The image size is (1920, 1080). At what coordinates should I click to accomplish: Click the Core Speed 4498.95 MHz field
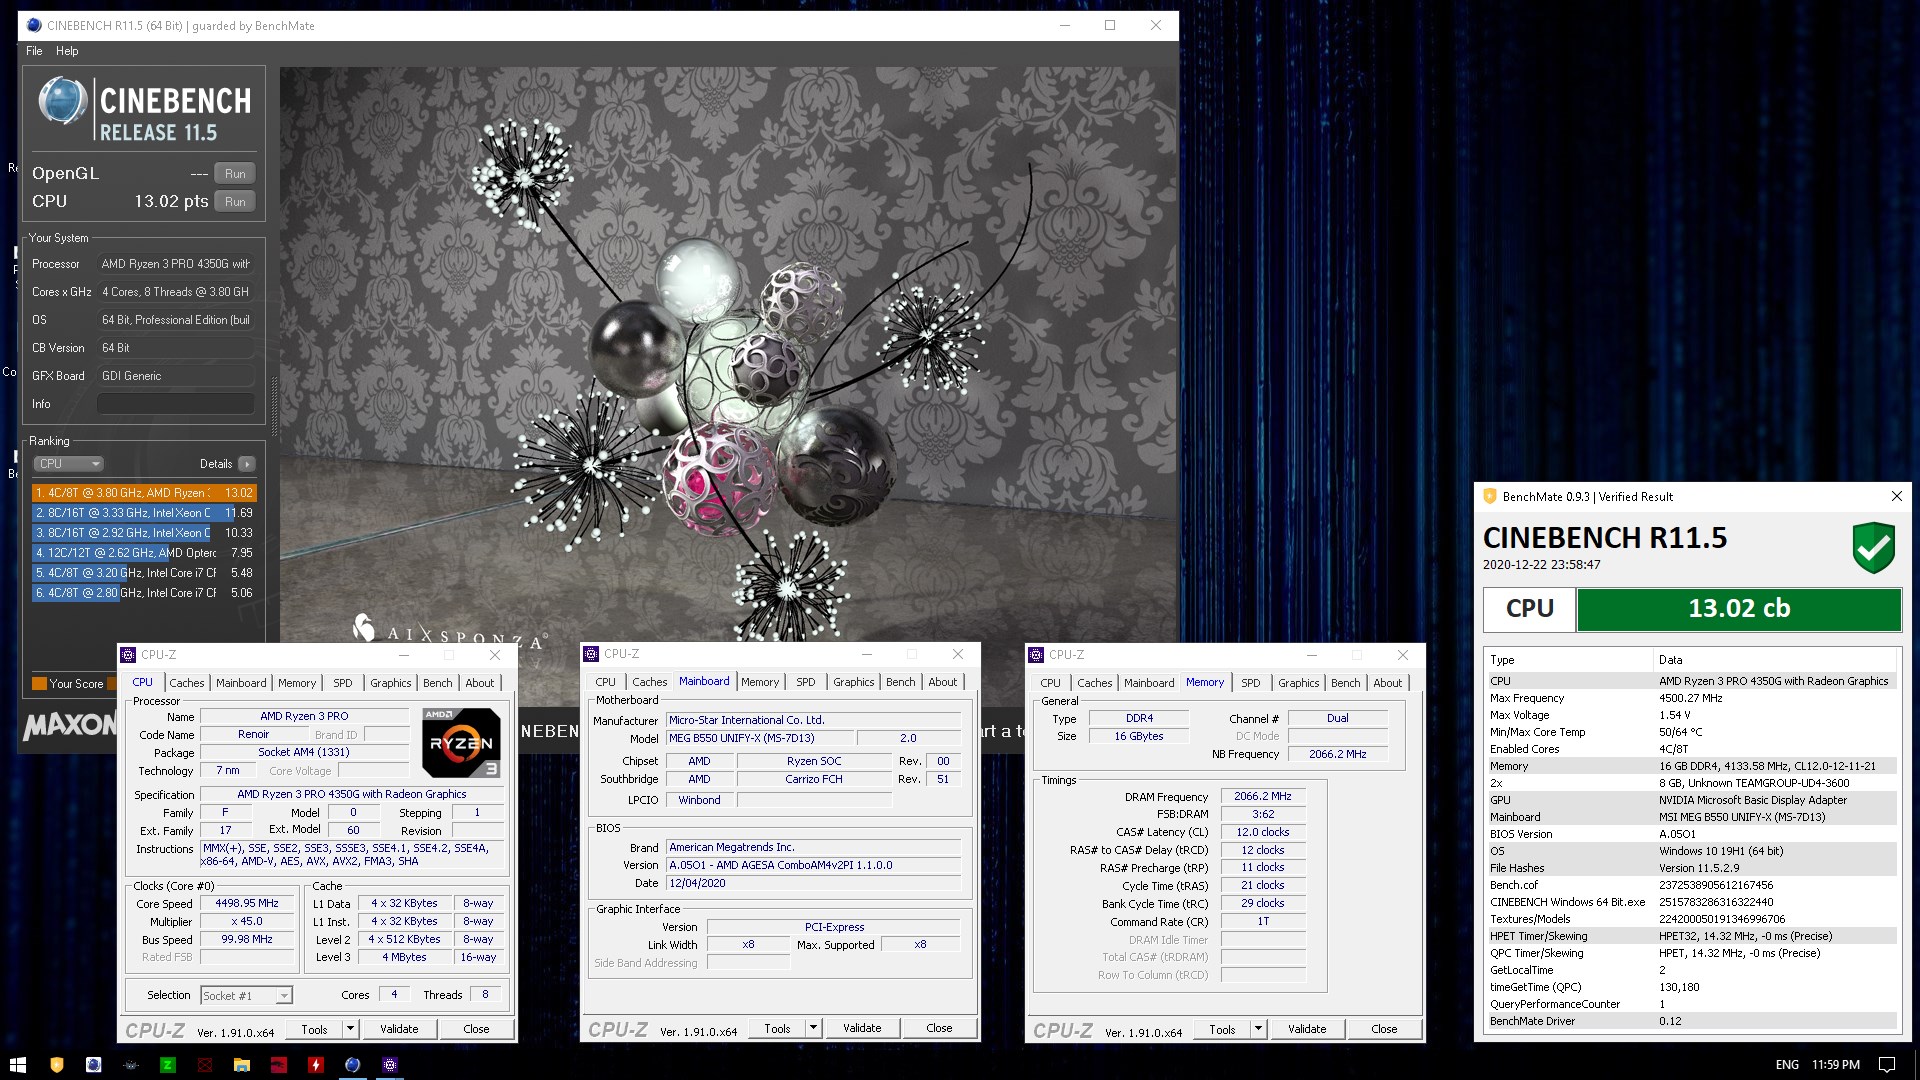(x=248, y=903)
